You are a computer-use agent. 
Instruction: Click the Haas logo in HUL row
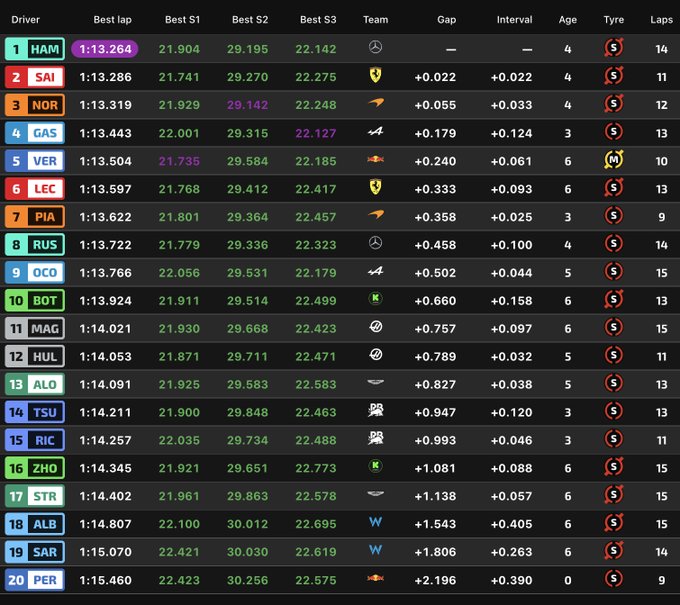(376, 354)
